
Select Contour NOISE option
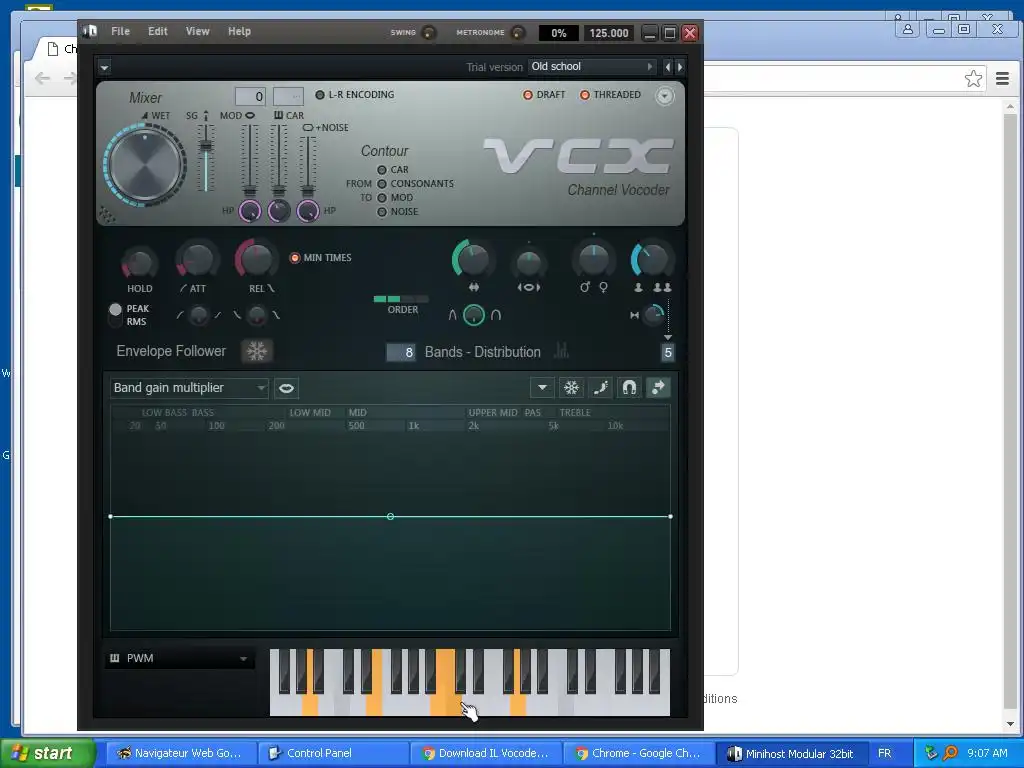tap(382, 212)
